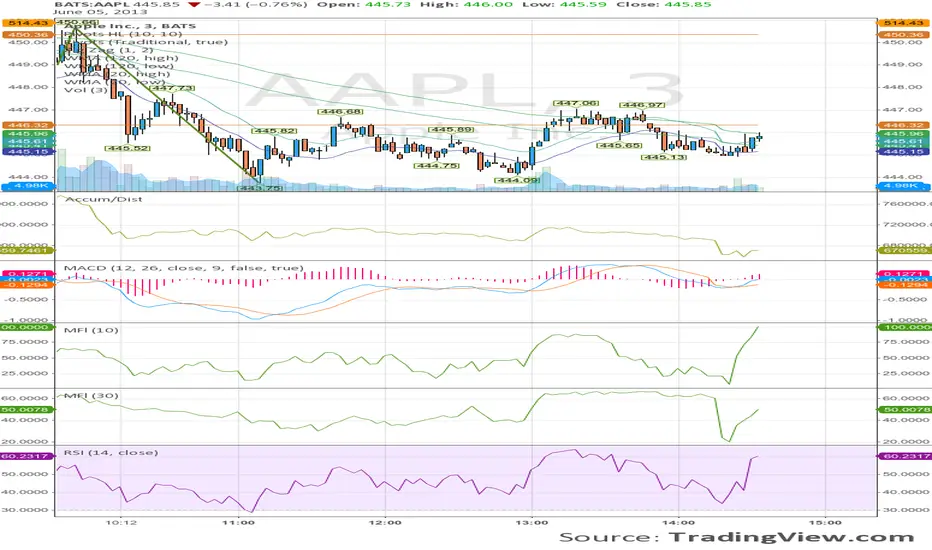Click the green 100.000 MFI (10) tag on right scale
This screenshot has width=932, height=550.
coord(904,327)
